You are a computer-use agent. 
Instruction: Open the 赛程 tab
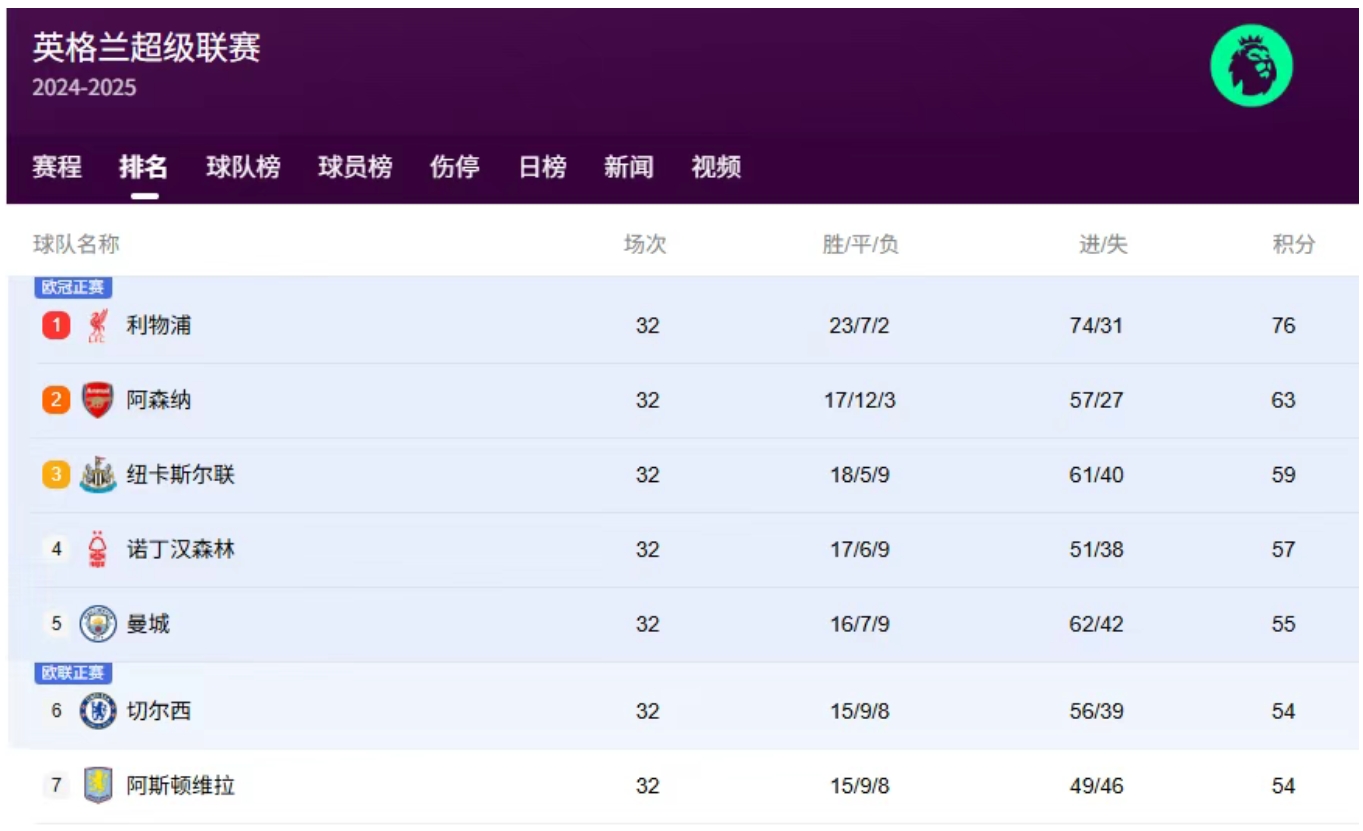tap(57, 167)
